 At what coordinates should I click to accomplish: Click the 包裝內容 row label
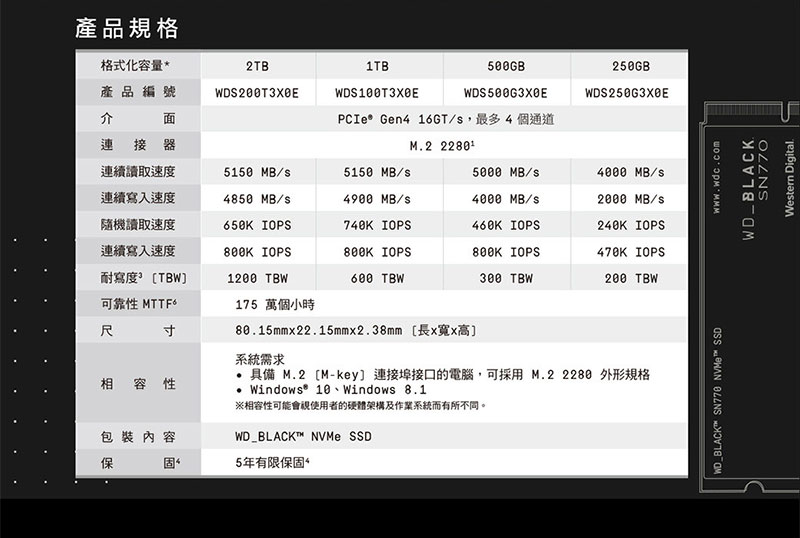138,437
